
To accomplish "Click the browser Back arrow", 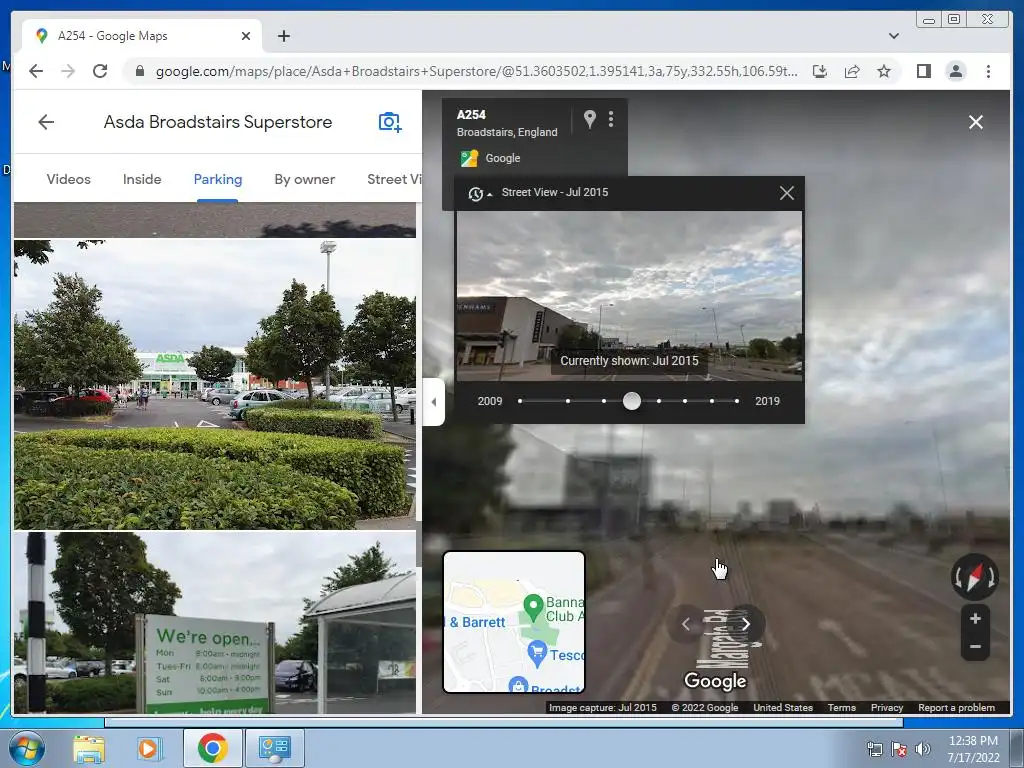I will pyautogui.click(x=36, y=71).
